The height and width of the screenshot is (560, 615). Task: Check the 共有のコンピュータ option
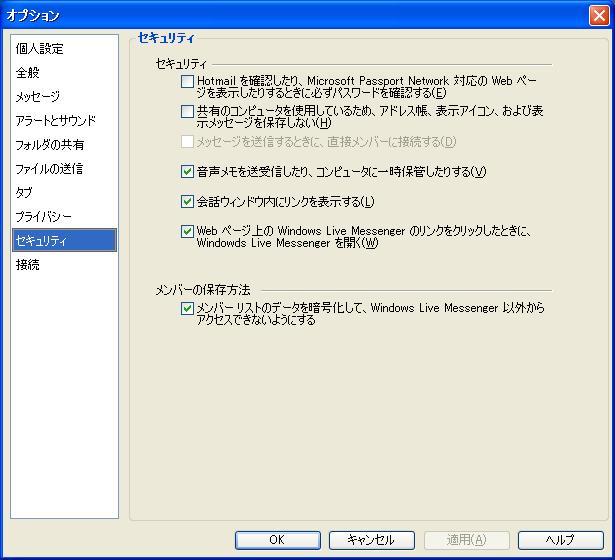pos(187,111)
